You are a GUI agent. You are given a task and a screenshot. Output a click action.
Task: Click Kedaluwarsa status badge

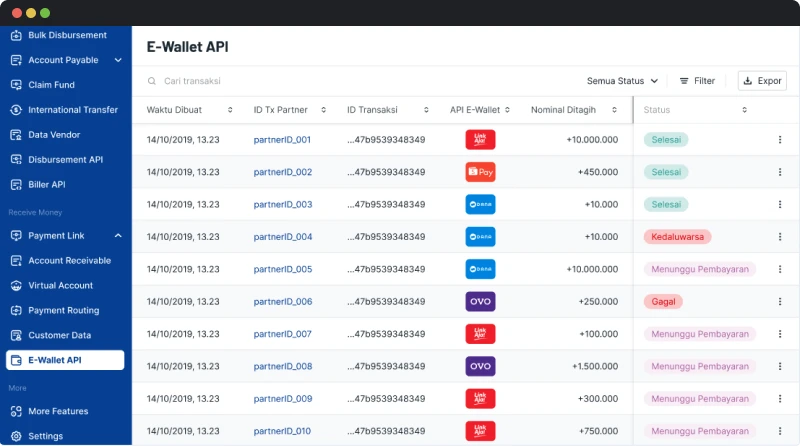tap(678, 237)
